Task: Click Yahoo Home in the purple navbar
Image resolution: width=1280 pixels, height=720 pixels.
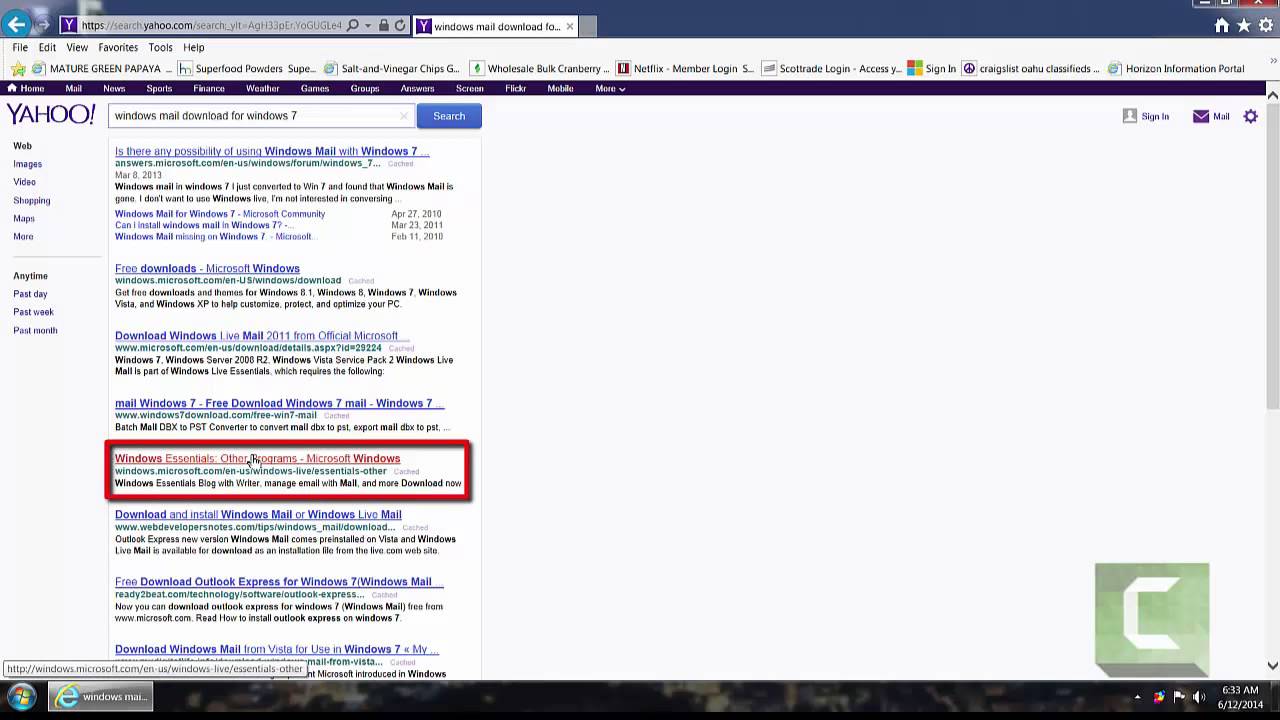Action: pos(26,88)
